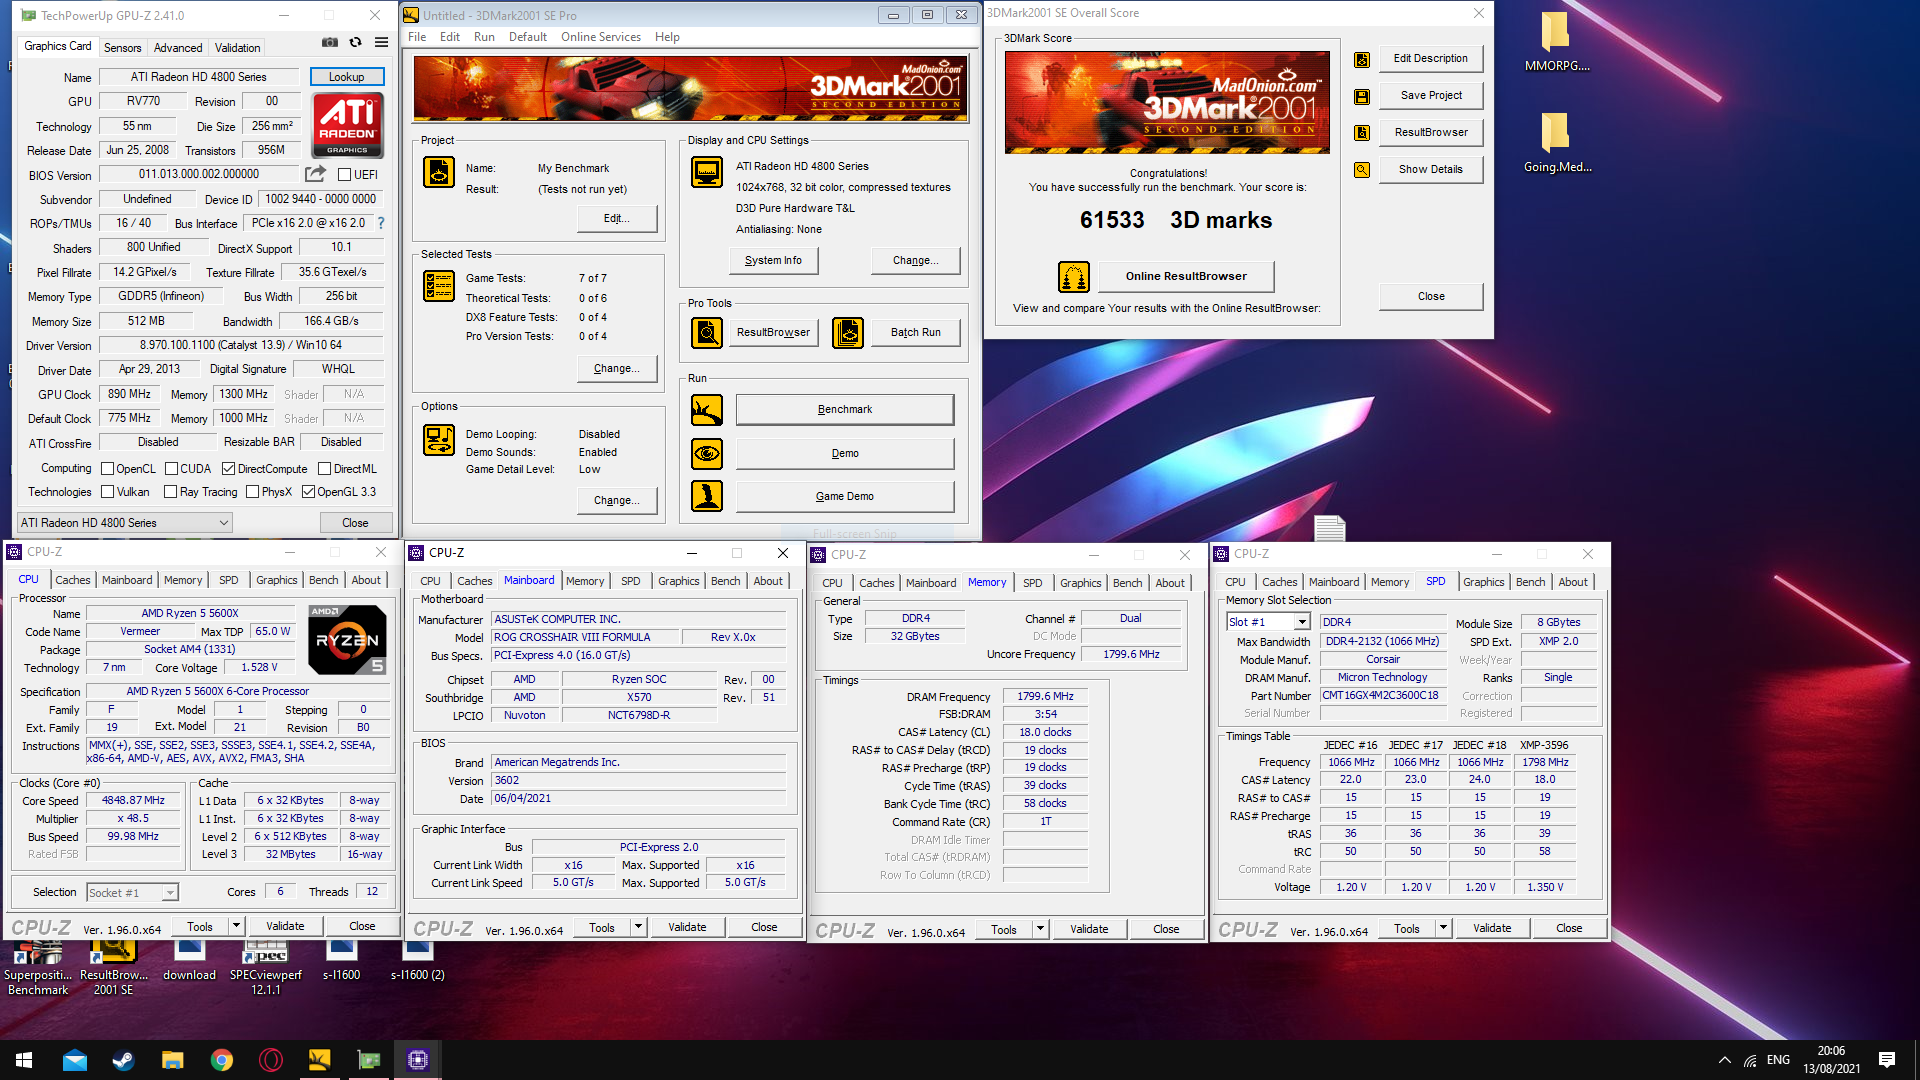
Task: Toggle the CUDA checkbox
Action: [171, 469]
